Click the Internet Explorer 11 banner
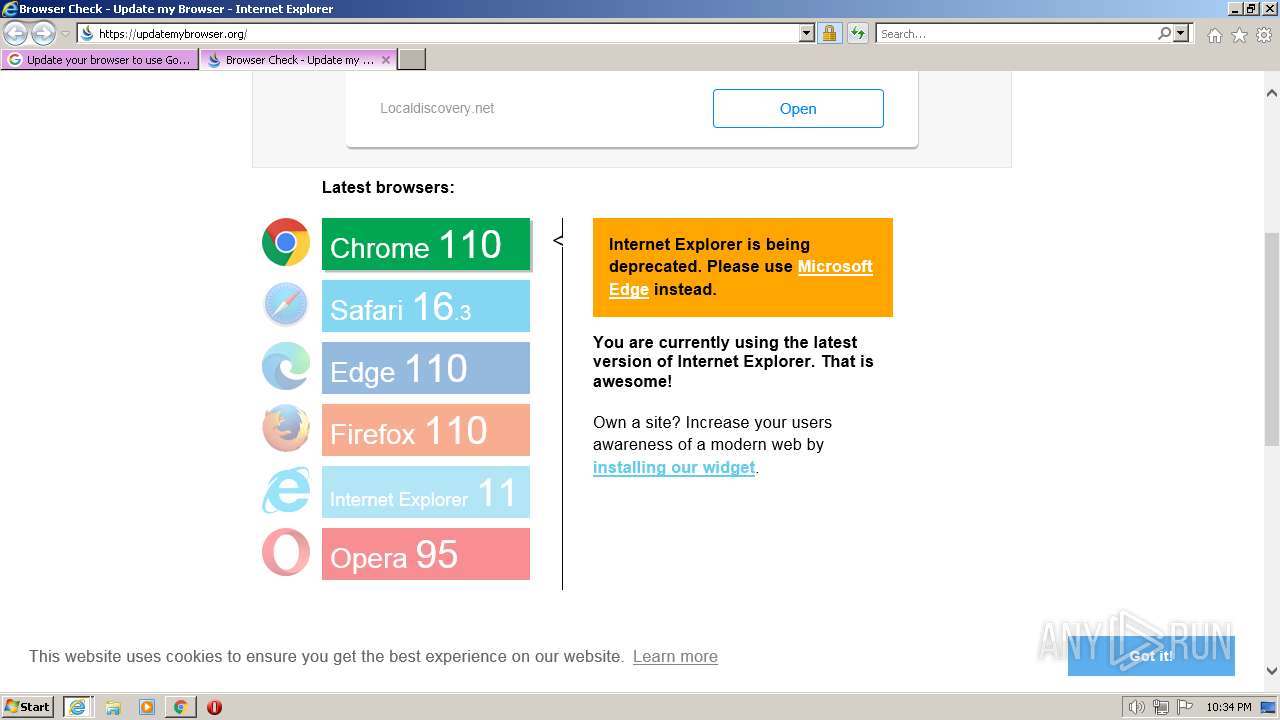This screenshot has width=1280, height=720. tap(426, 492)
